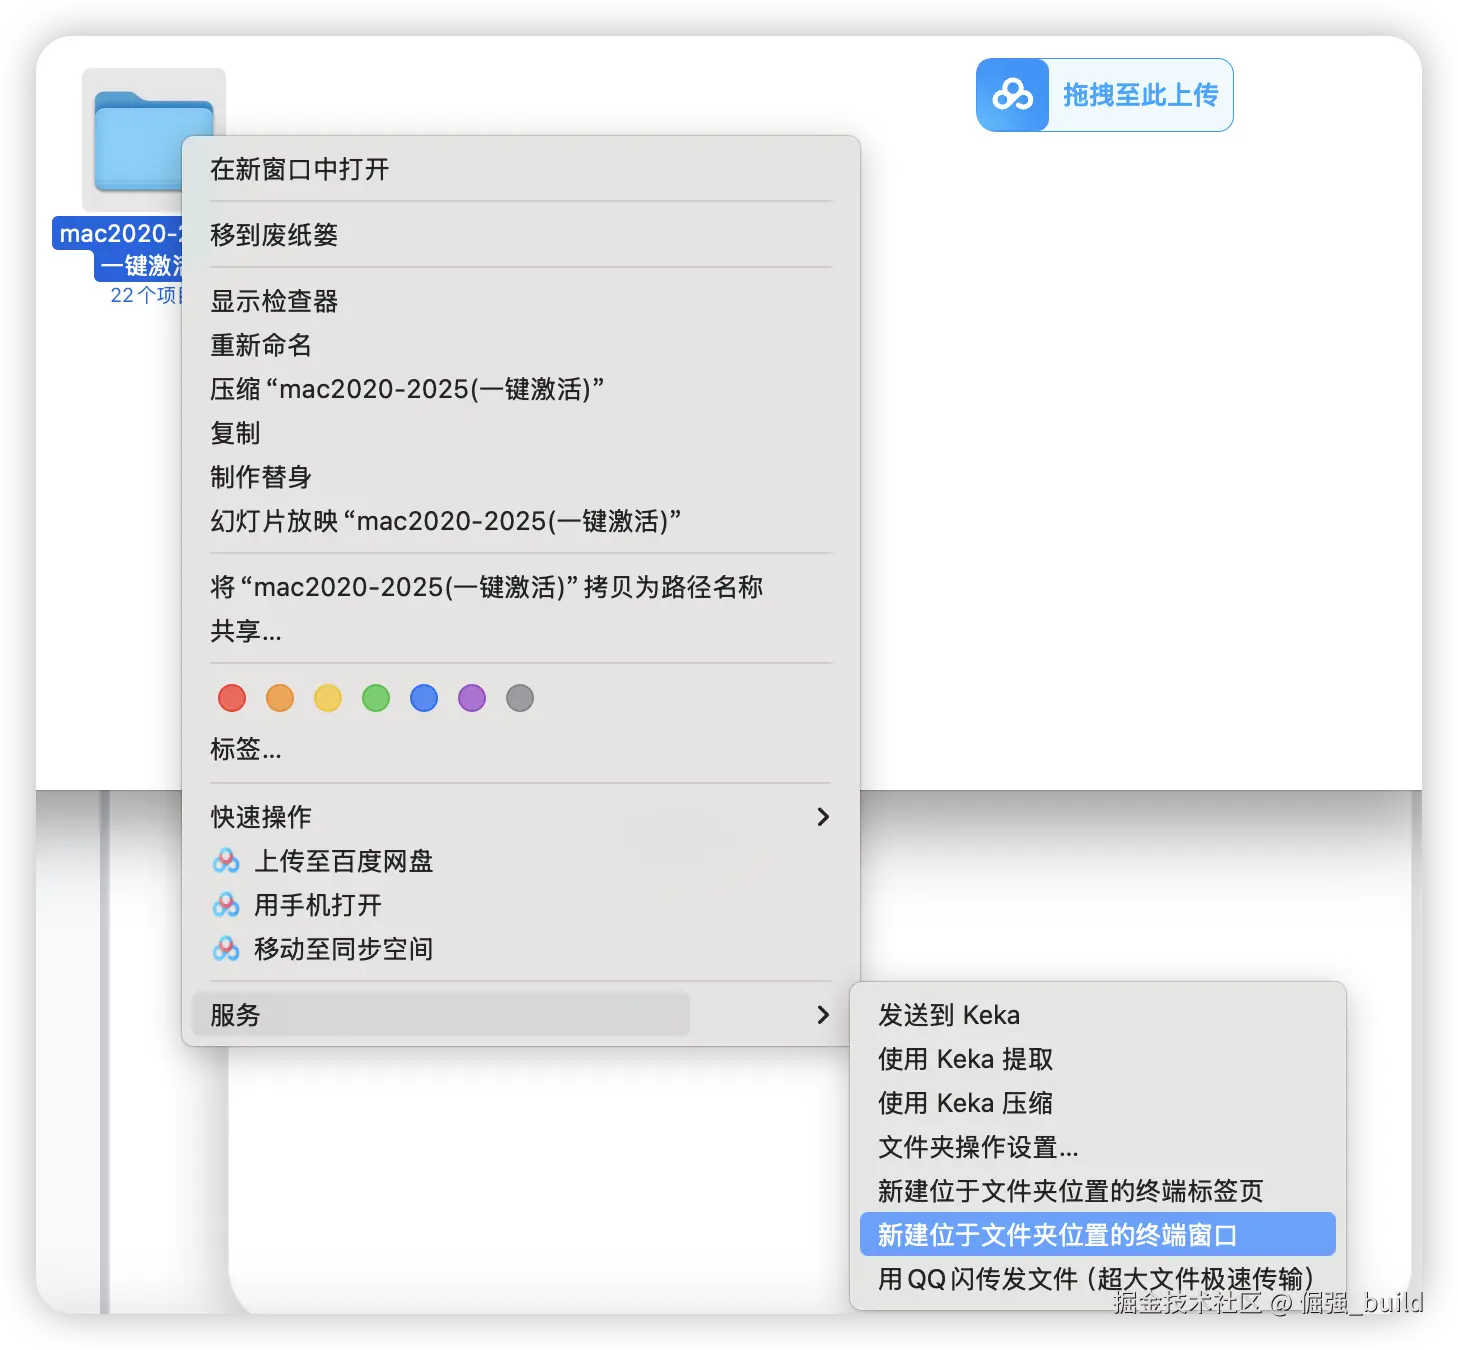Open the 快速操作 menu entry
Image resolution: width=1458 pixels, height=1350 pixels.
[521, 817]
